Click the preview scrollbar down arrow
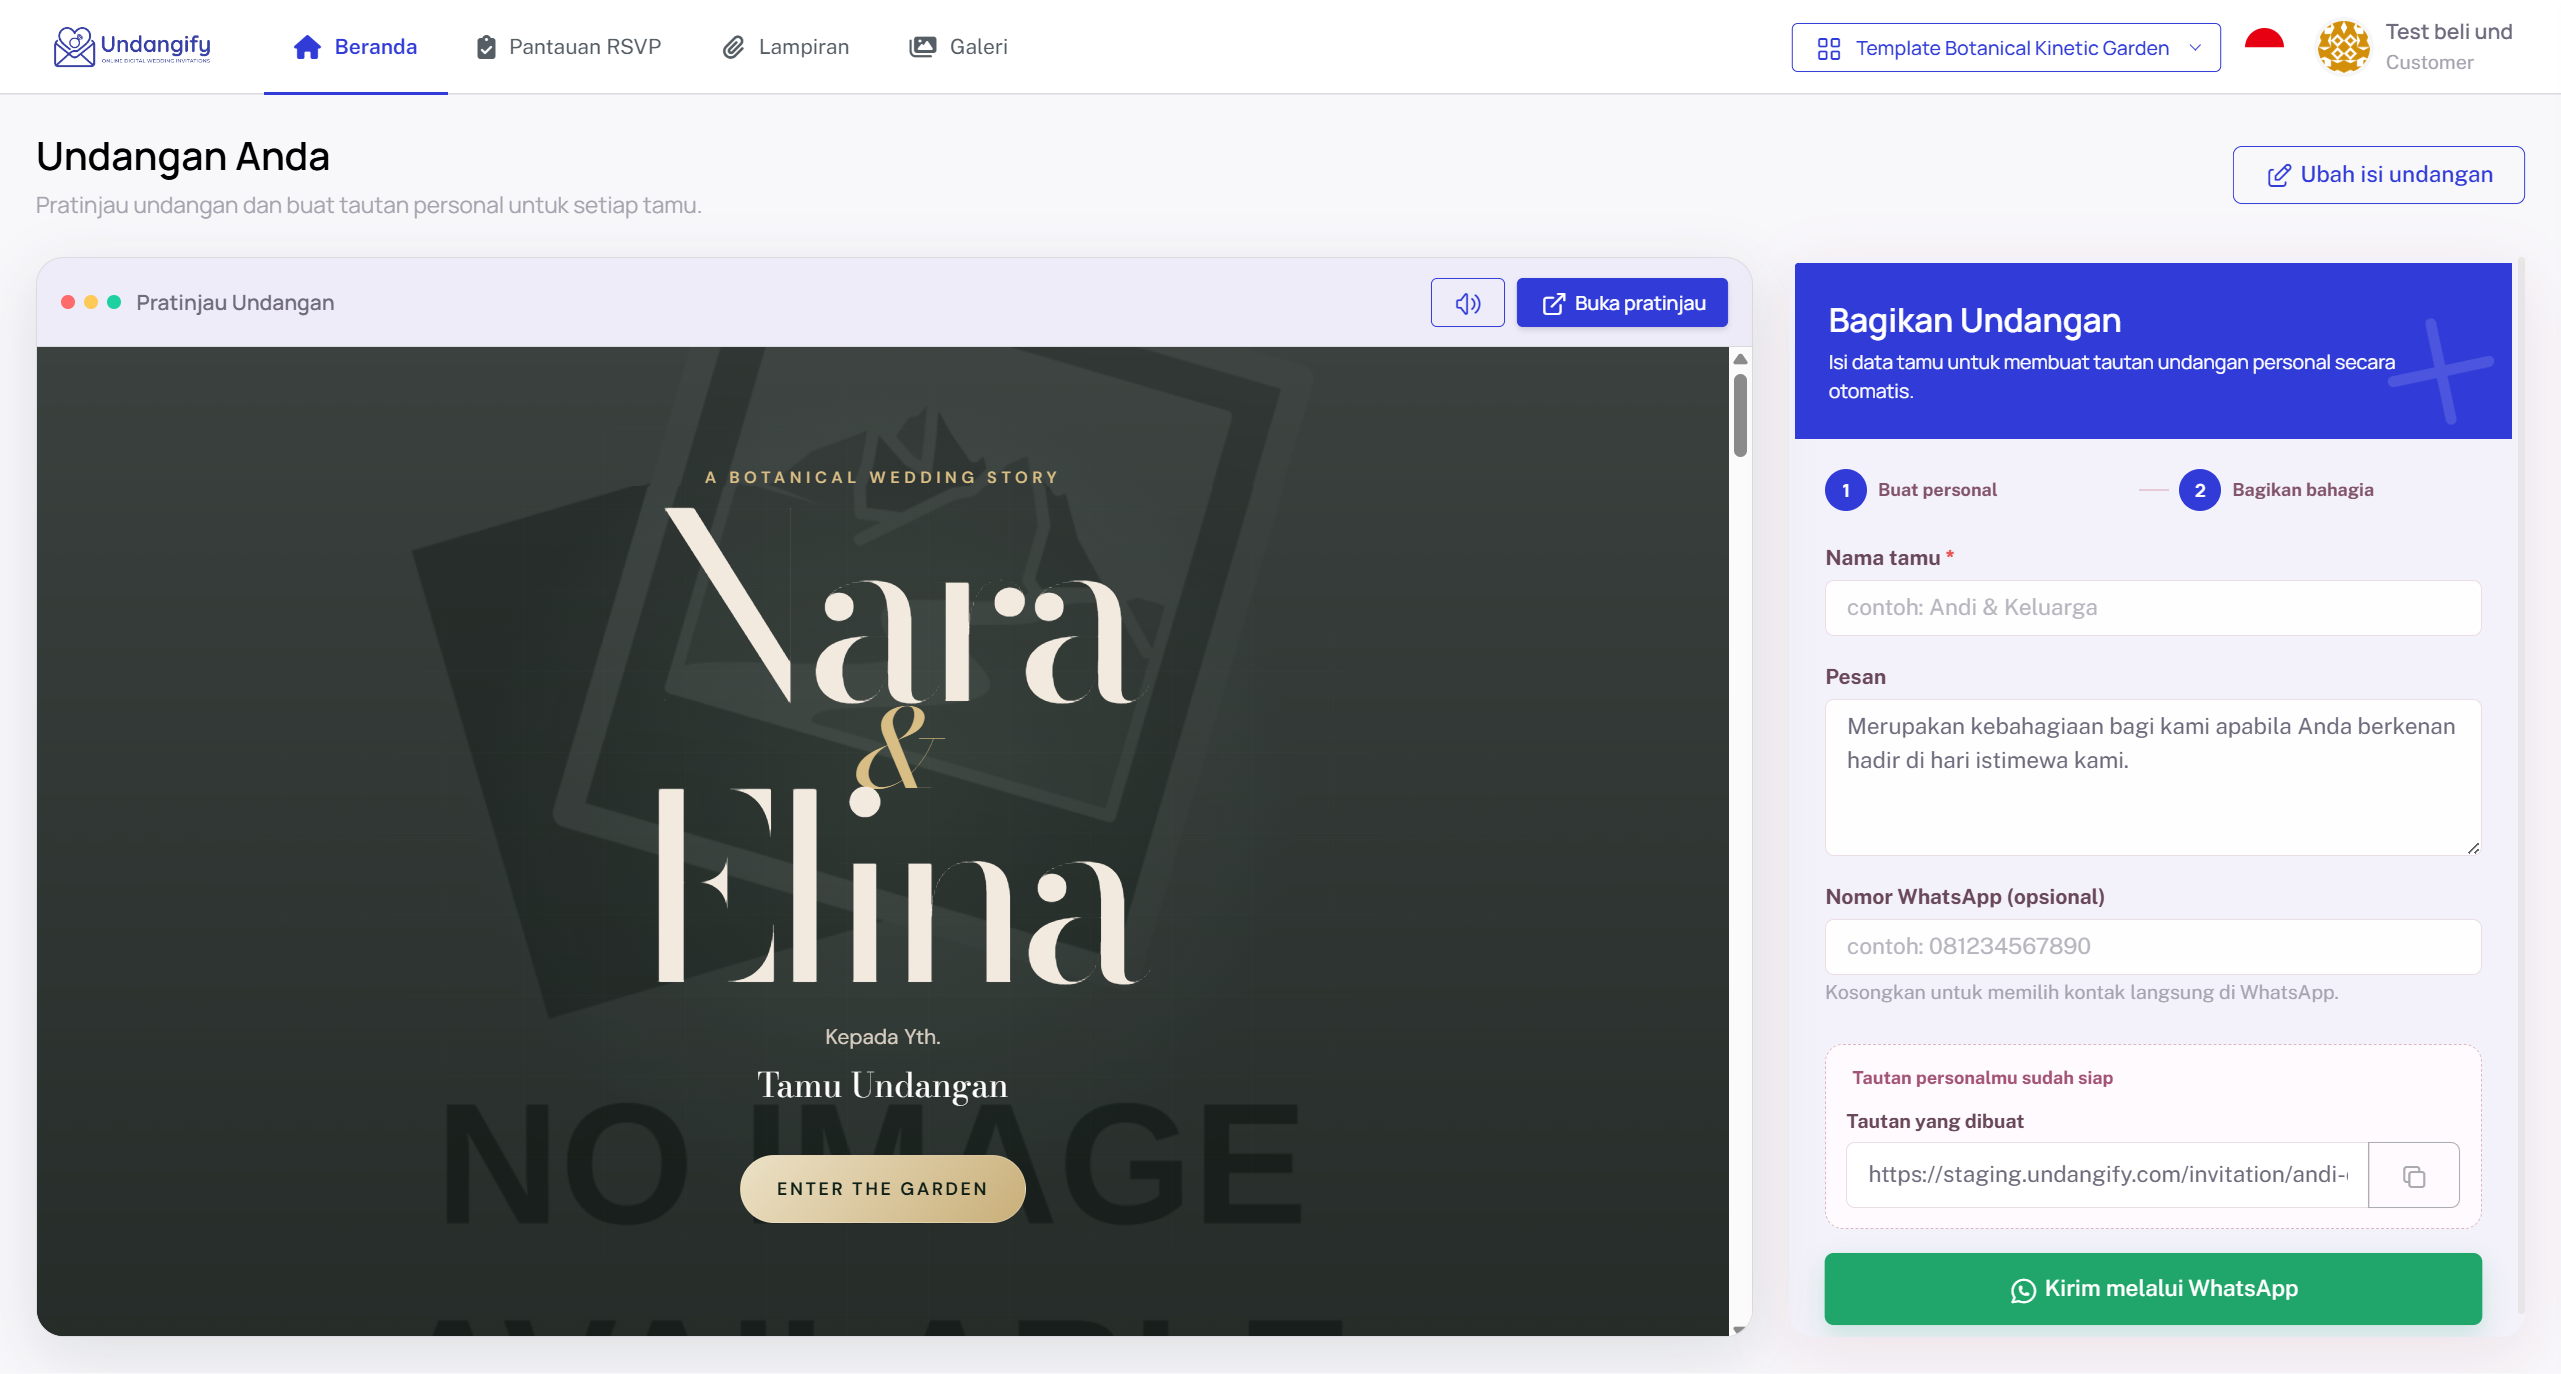Viewport: 2561px width, 1374px height. [1740, 1328]
